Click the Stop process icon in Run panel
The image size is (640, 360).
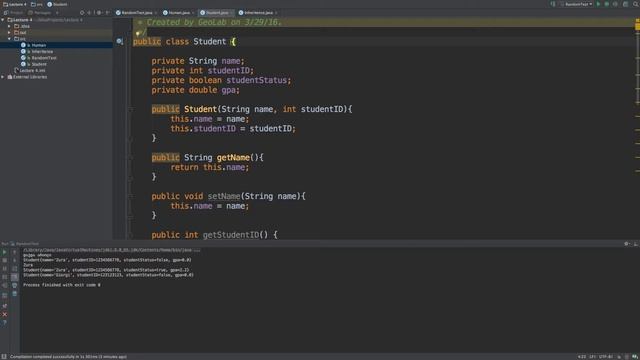point(4,260)
